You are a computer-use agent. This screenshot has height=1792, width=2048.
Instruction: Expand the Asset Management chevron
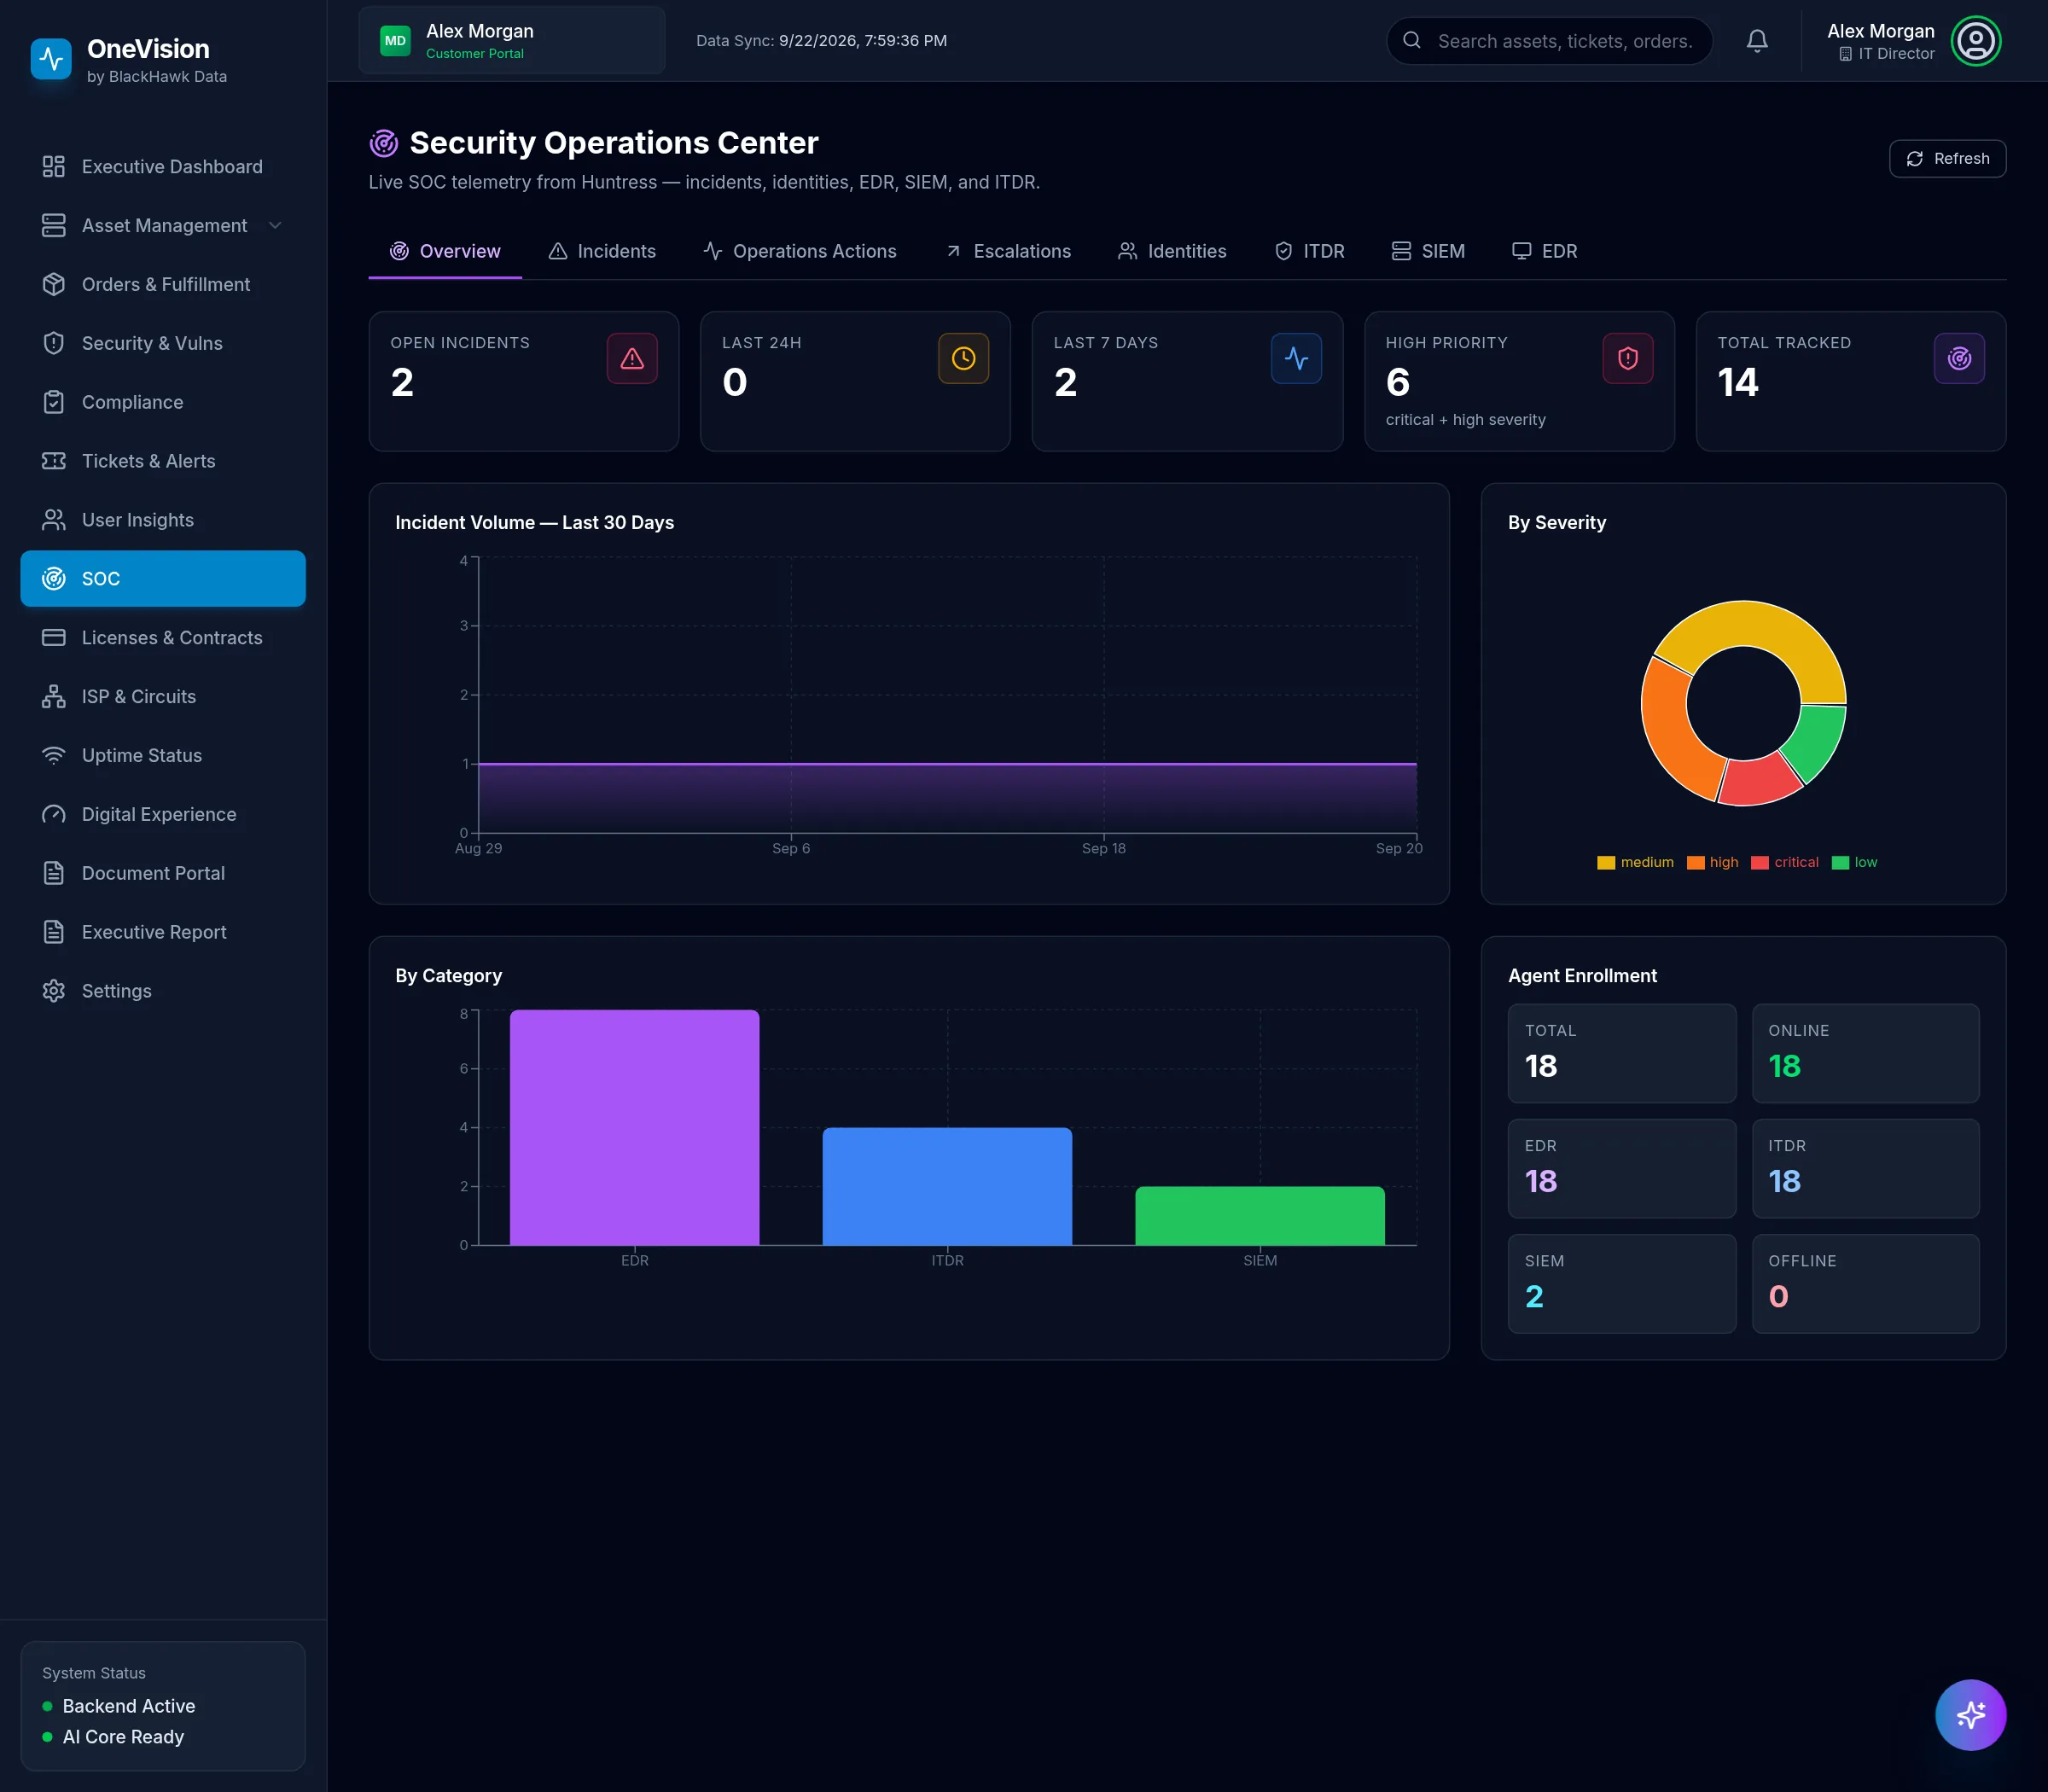275,225
